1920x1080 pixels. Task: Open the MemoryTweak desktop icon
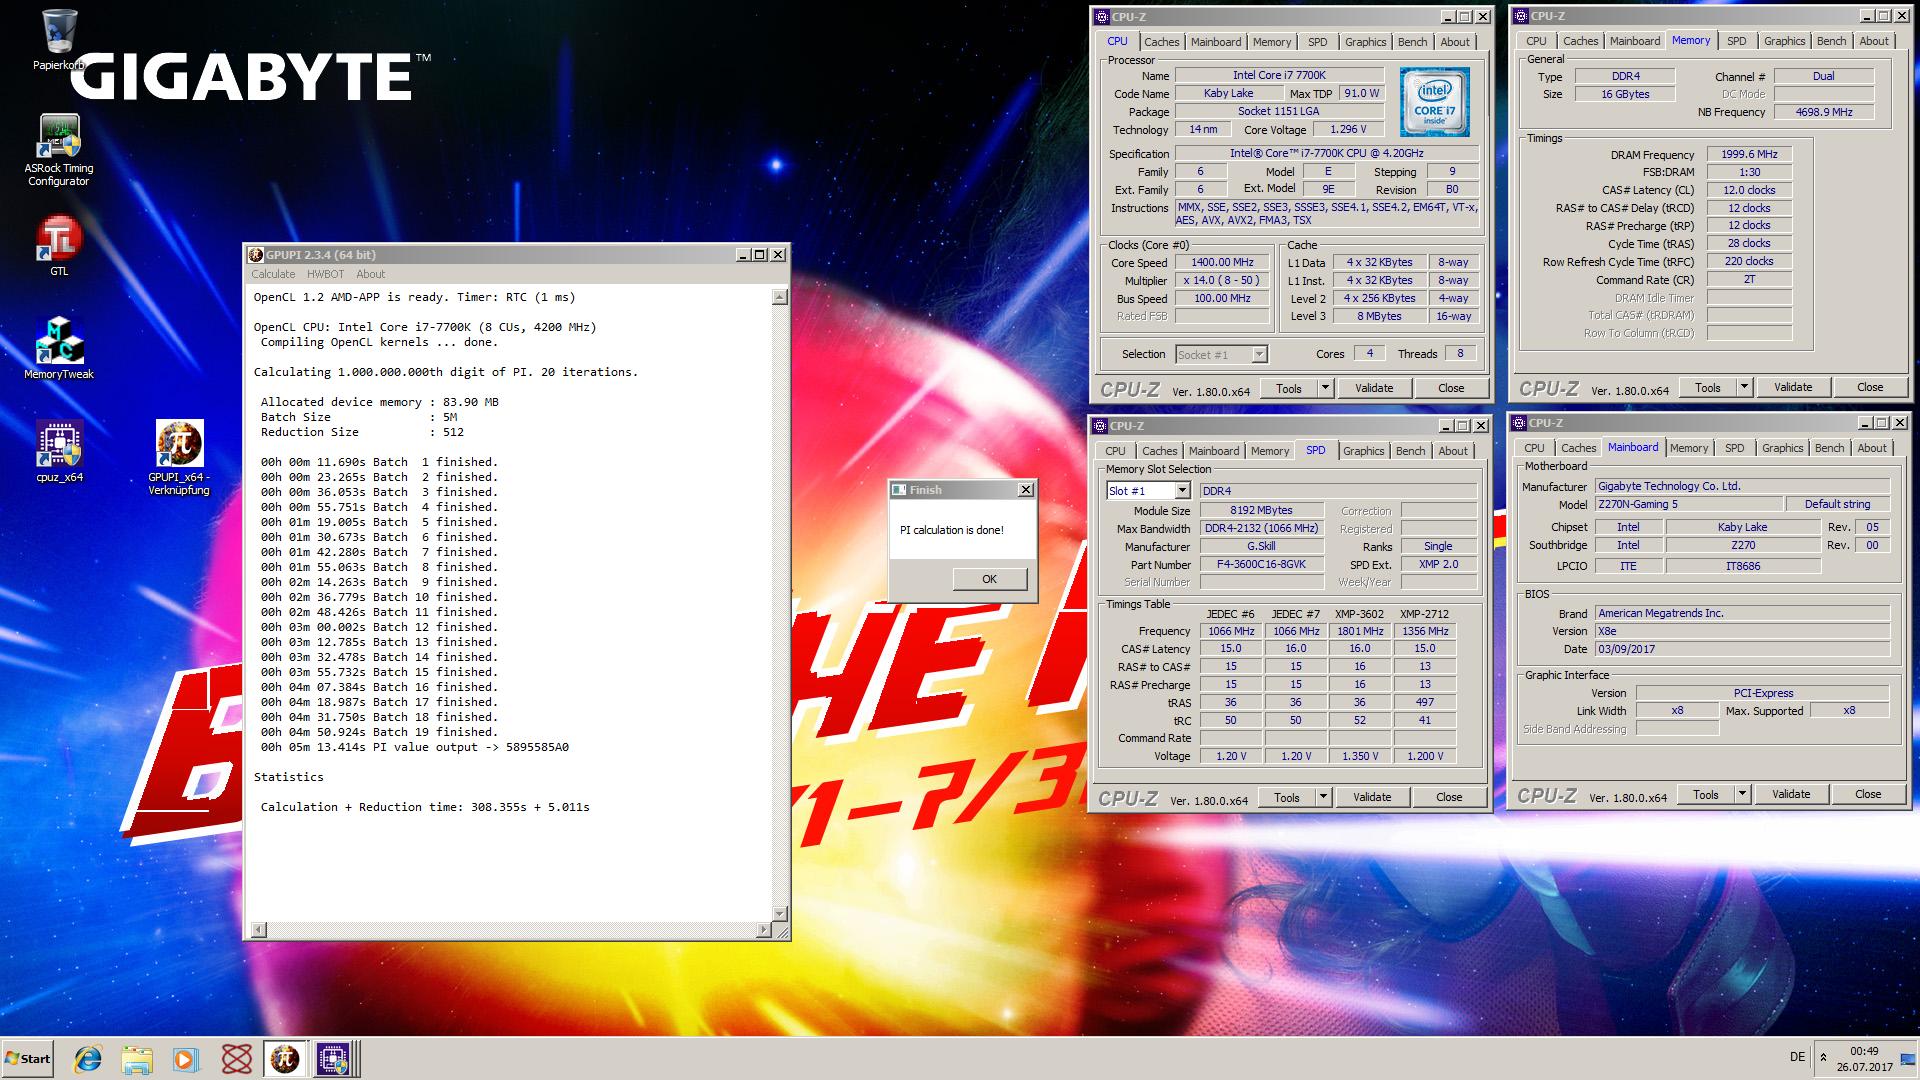click(59, 348)
